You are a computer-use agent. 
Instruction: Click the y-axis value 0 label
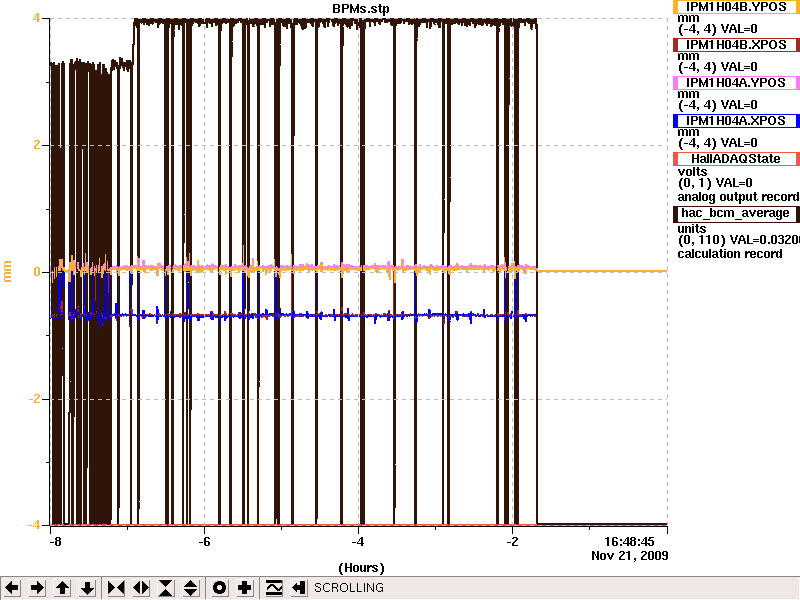pos(37,272)
